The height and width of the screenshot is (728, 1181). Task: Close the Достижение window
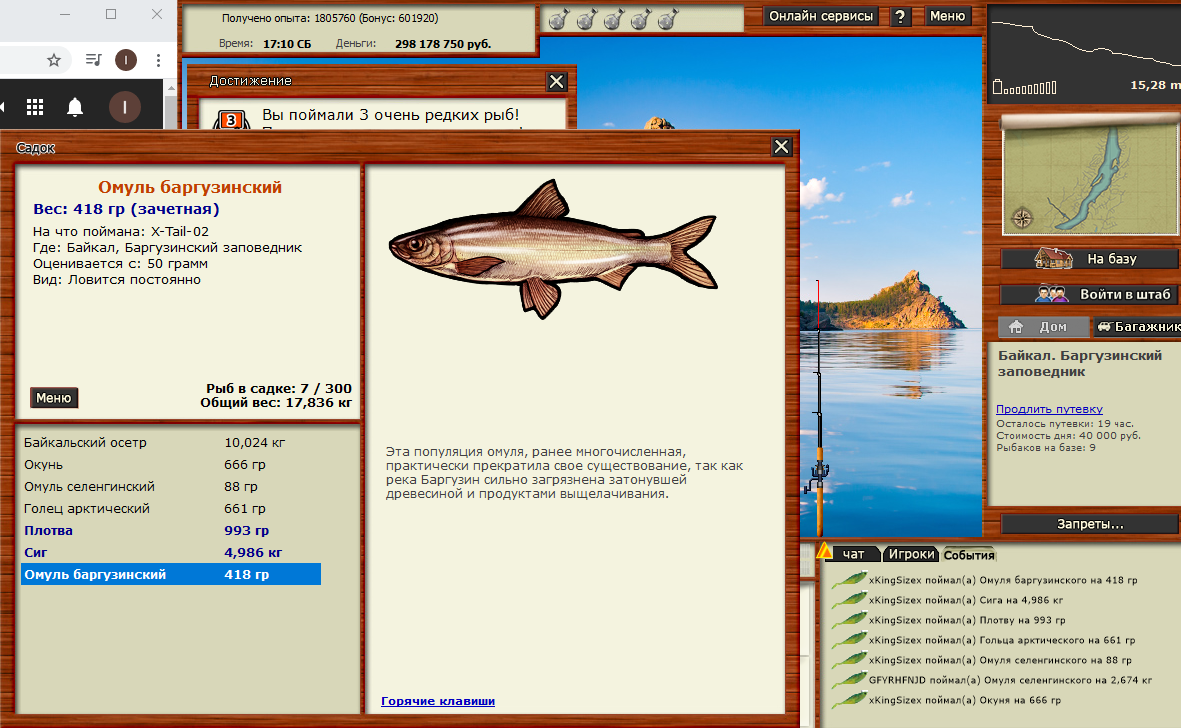tap(557, 81)
